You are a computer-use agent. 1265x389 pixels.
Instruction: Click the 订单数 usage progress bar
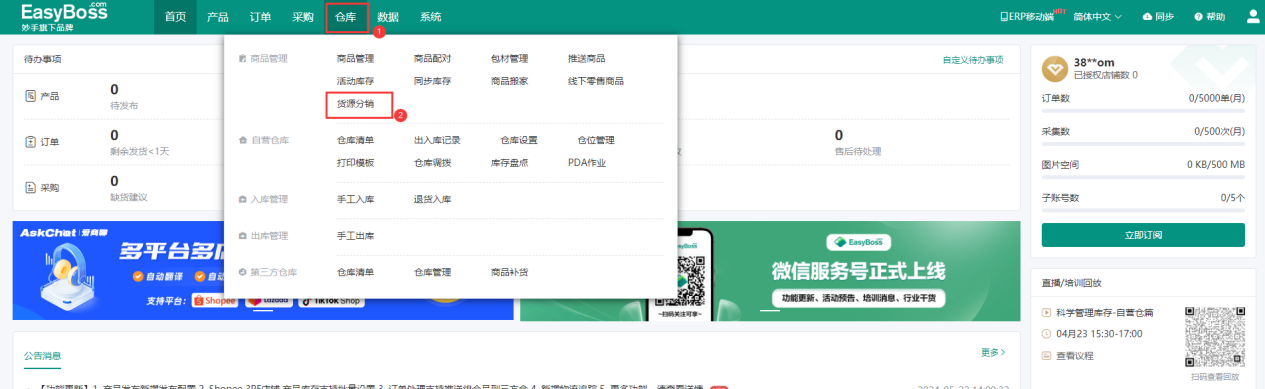coord(1143,111)
